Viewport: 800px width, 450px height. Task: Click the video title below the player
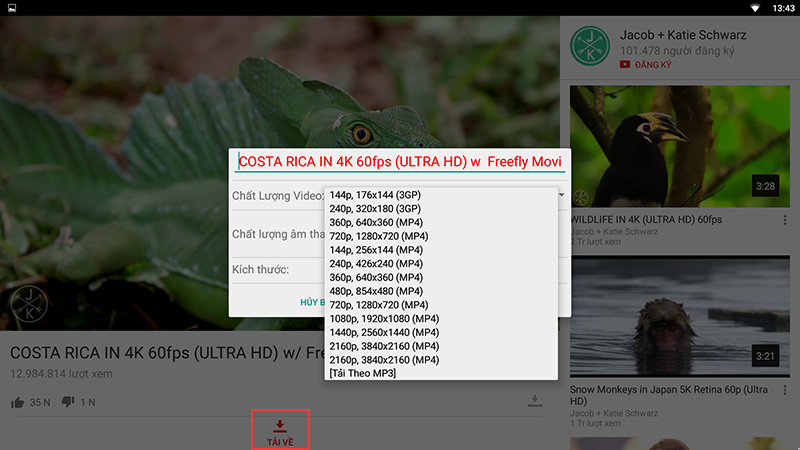pos(167,353)
